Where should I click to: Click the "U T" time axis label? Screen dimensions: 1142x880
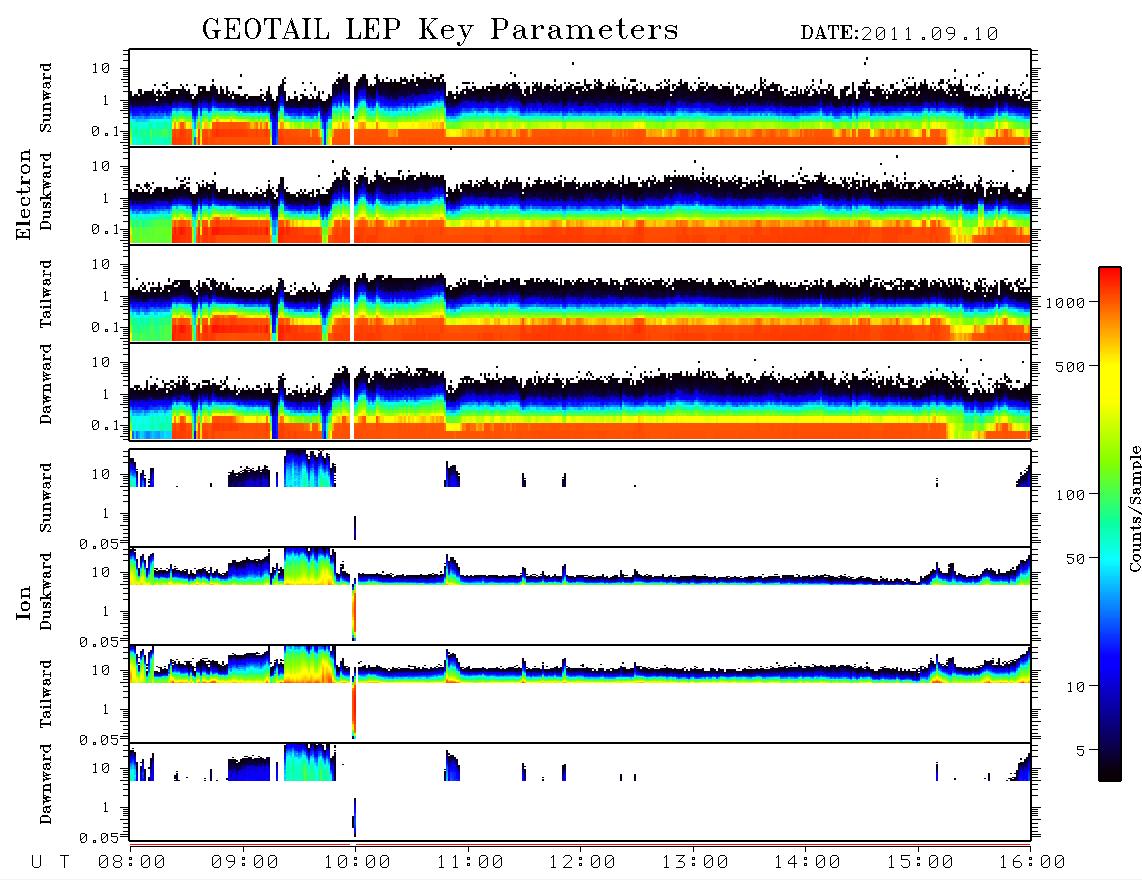[50, 863]
